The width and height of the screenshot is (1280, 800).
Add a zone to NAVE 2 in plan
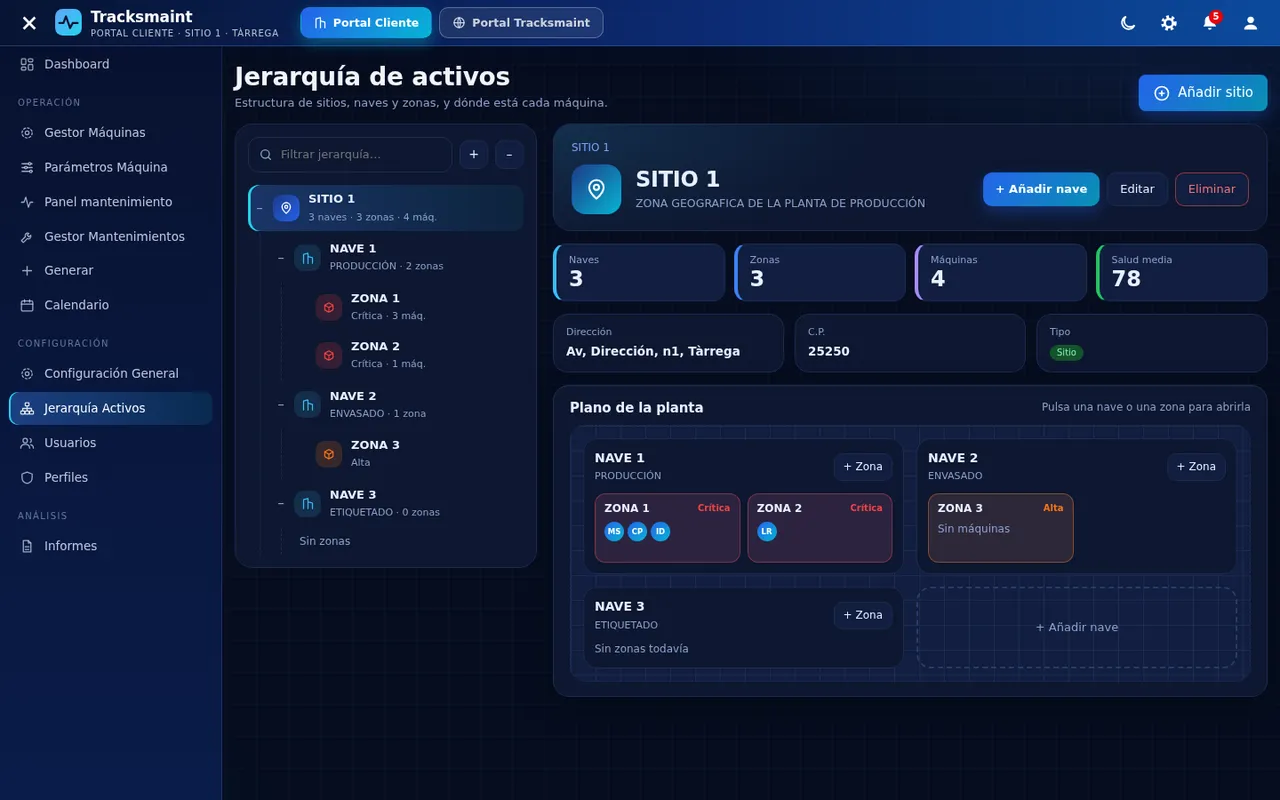1196,467
